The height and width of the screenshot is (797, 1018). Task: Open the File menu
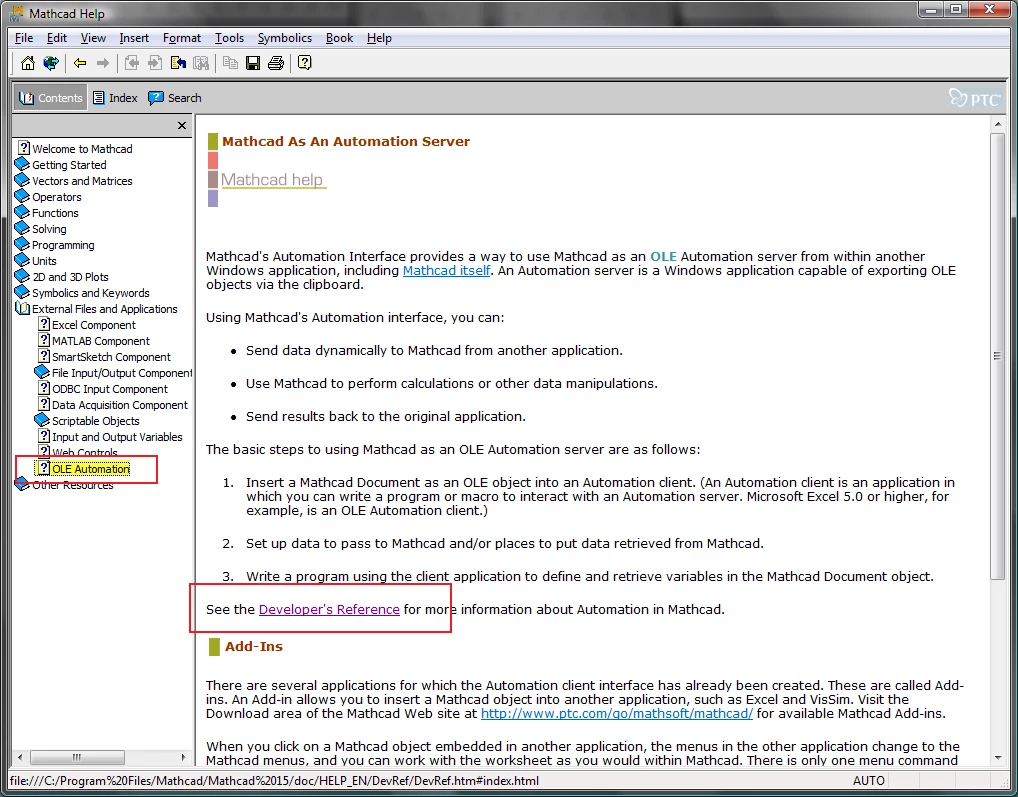click(24, 38)
